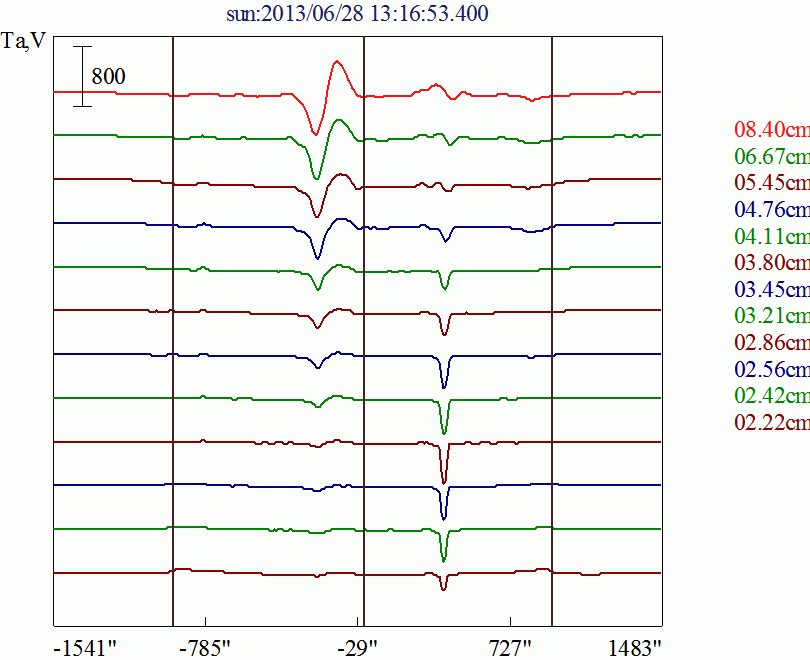Click the 727" x-axis label

510,648
